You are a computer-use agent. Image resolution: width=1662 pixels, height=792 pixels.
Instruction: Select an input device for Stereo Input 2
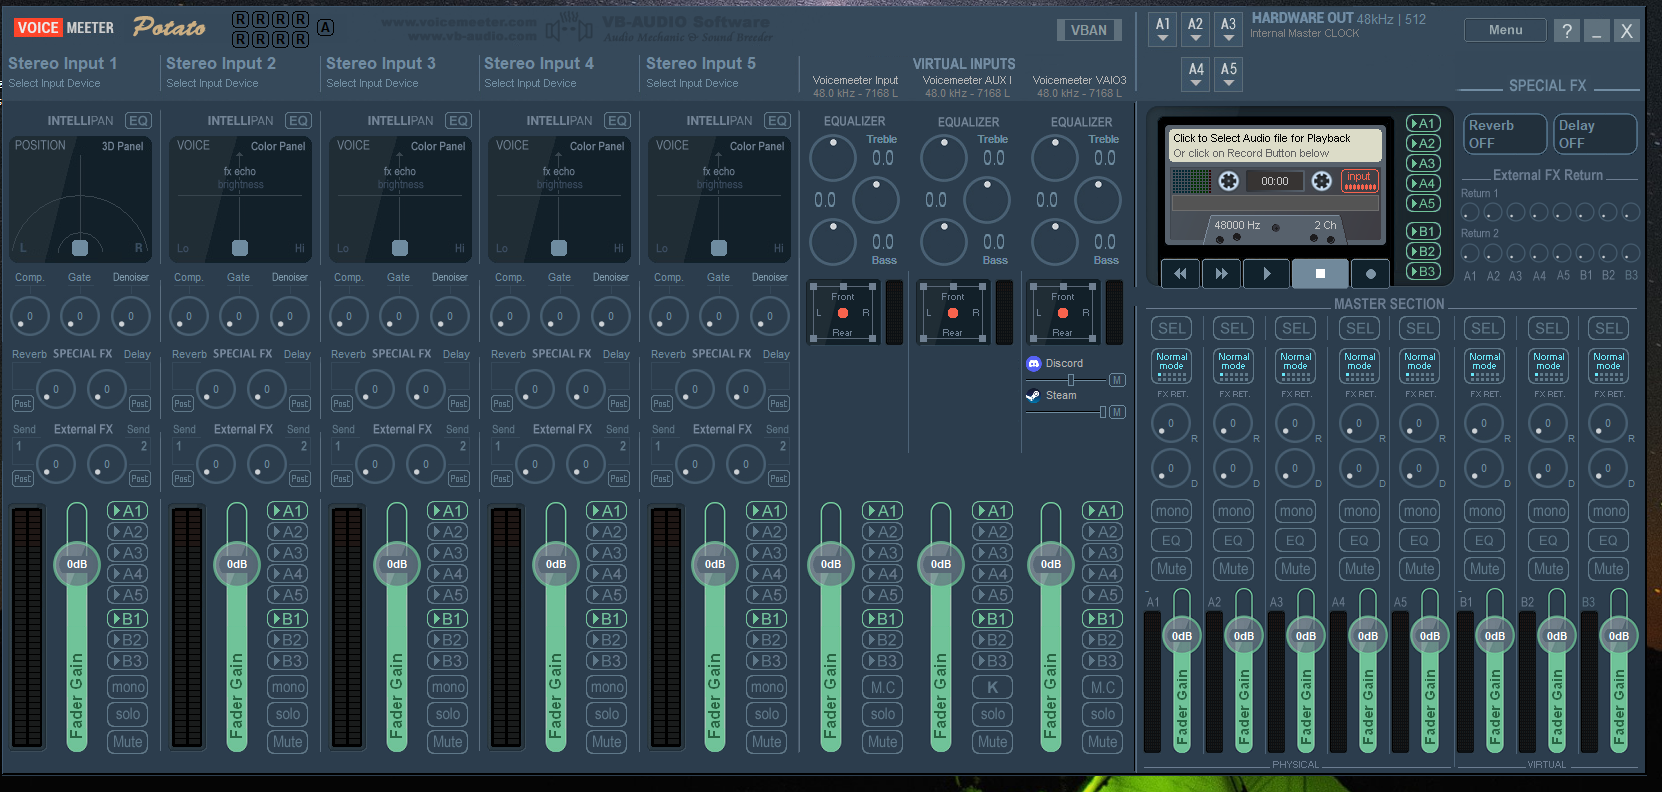pyautogui.click(x=212, y=84)
